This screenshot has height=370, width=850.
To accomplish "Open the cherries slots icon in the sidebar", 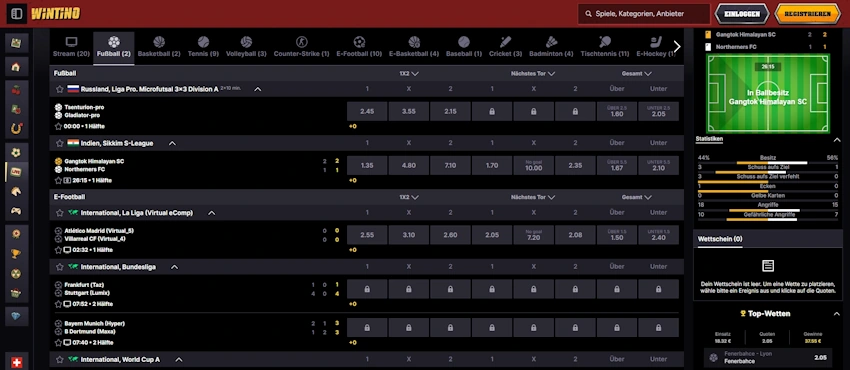I will coord(16,90).
